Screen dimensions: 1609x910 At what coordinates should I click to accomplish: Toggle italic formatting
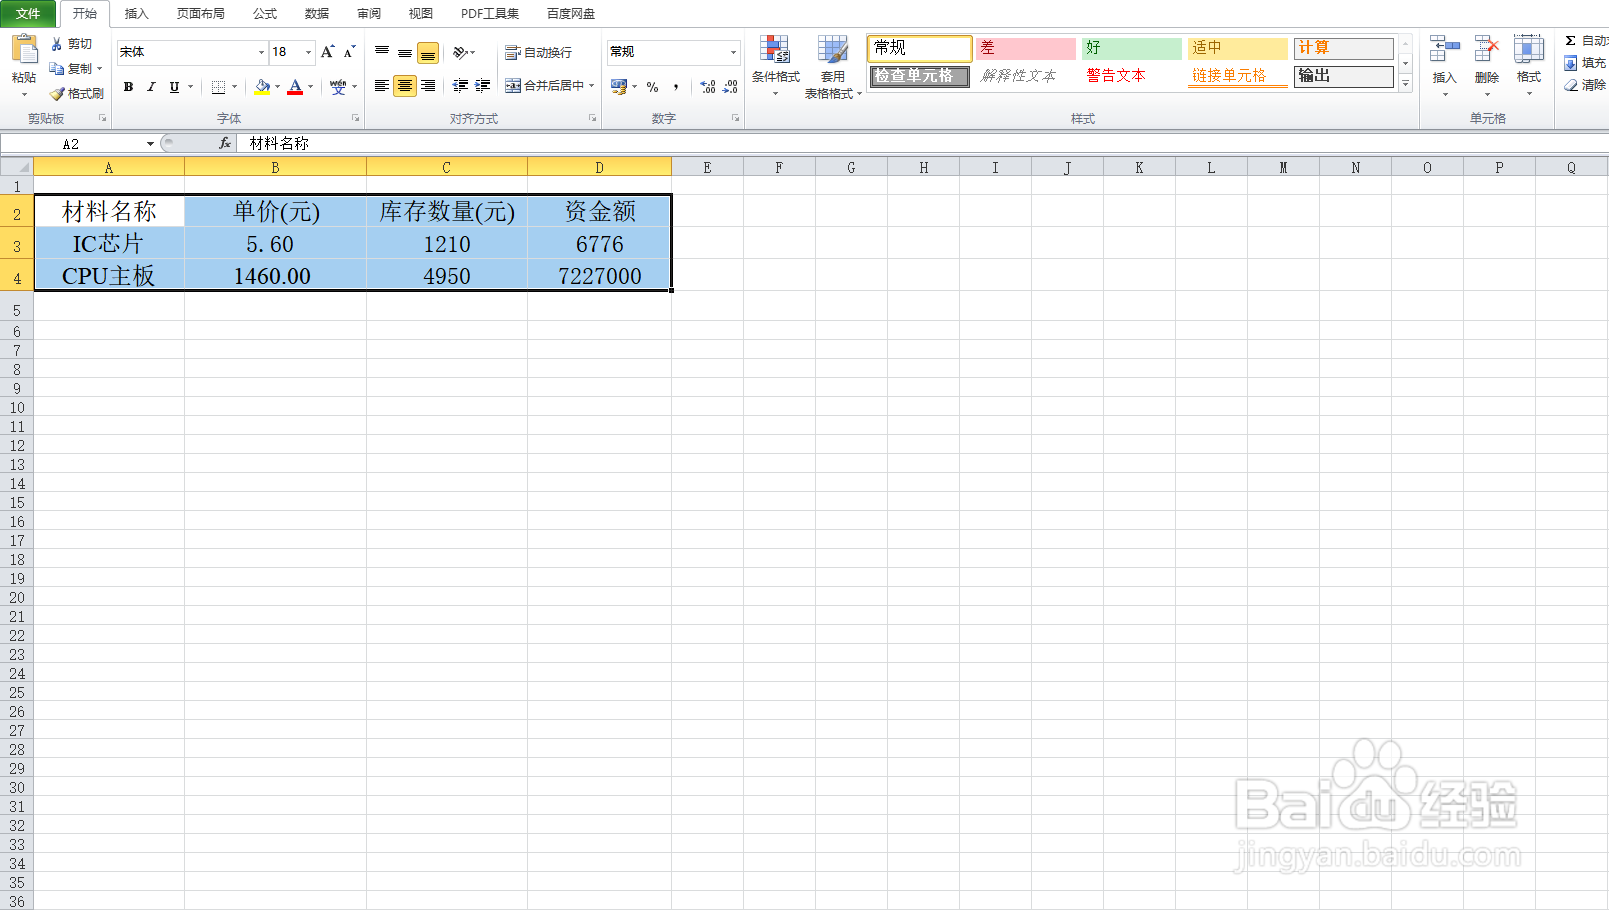(151, 87)
